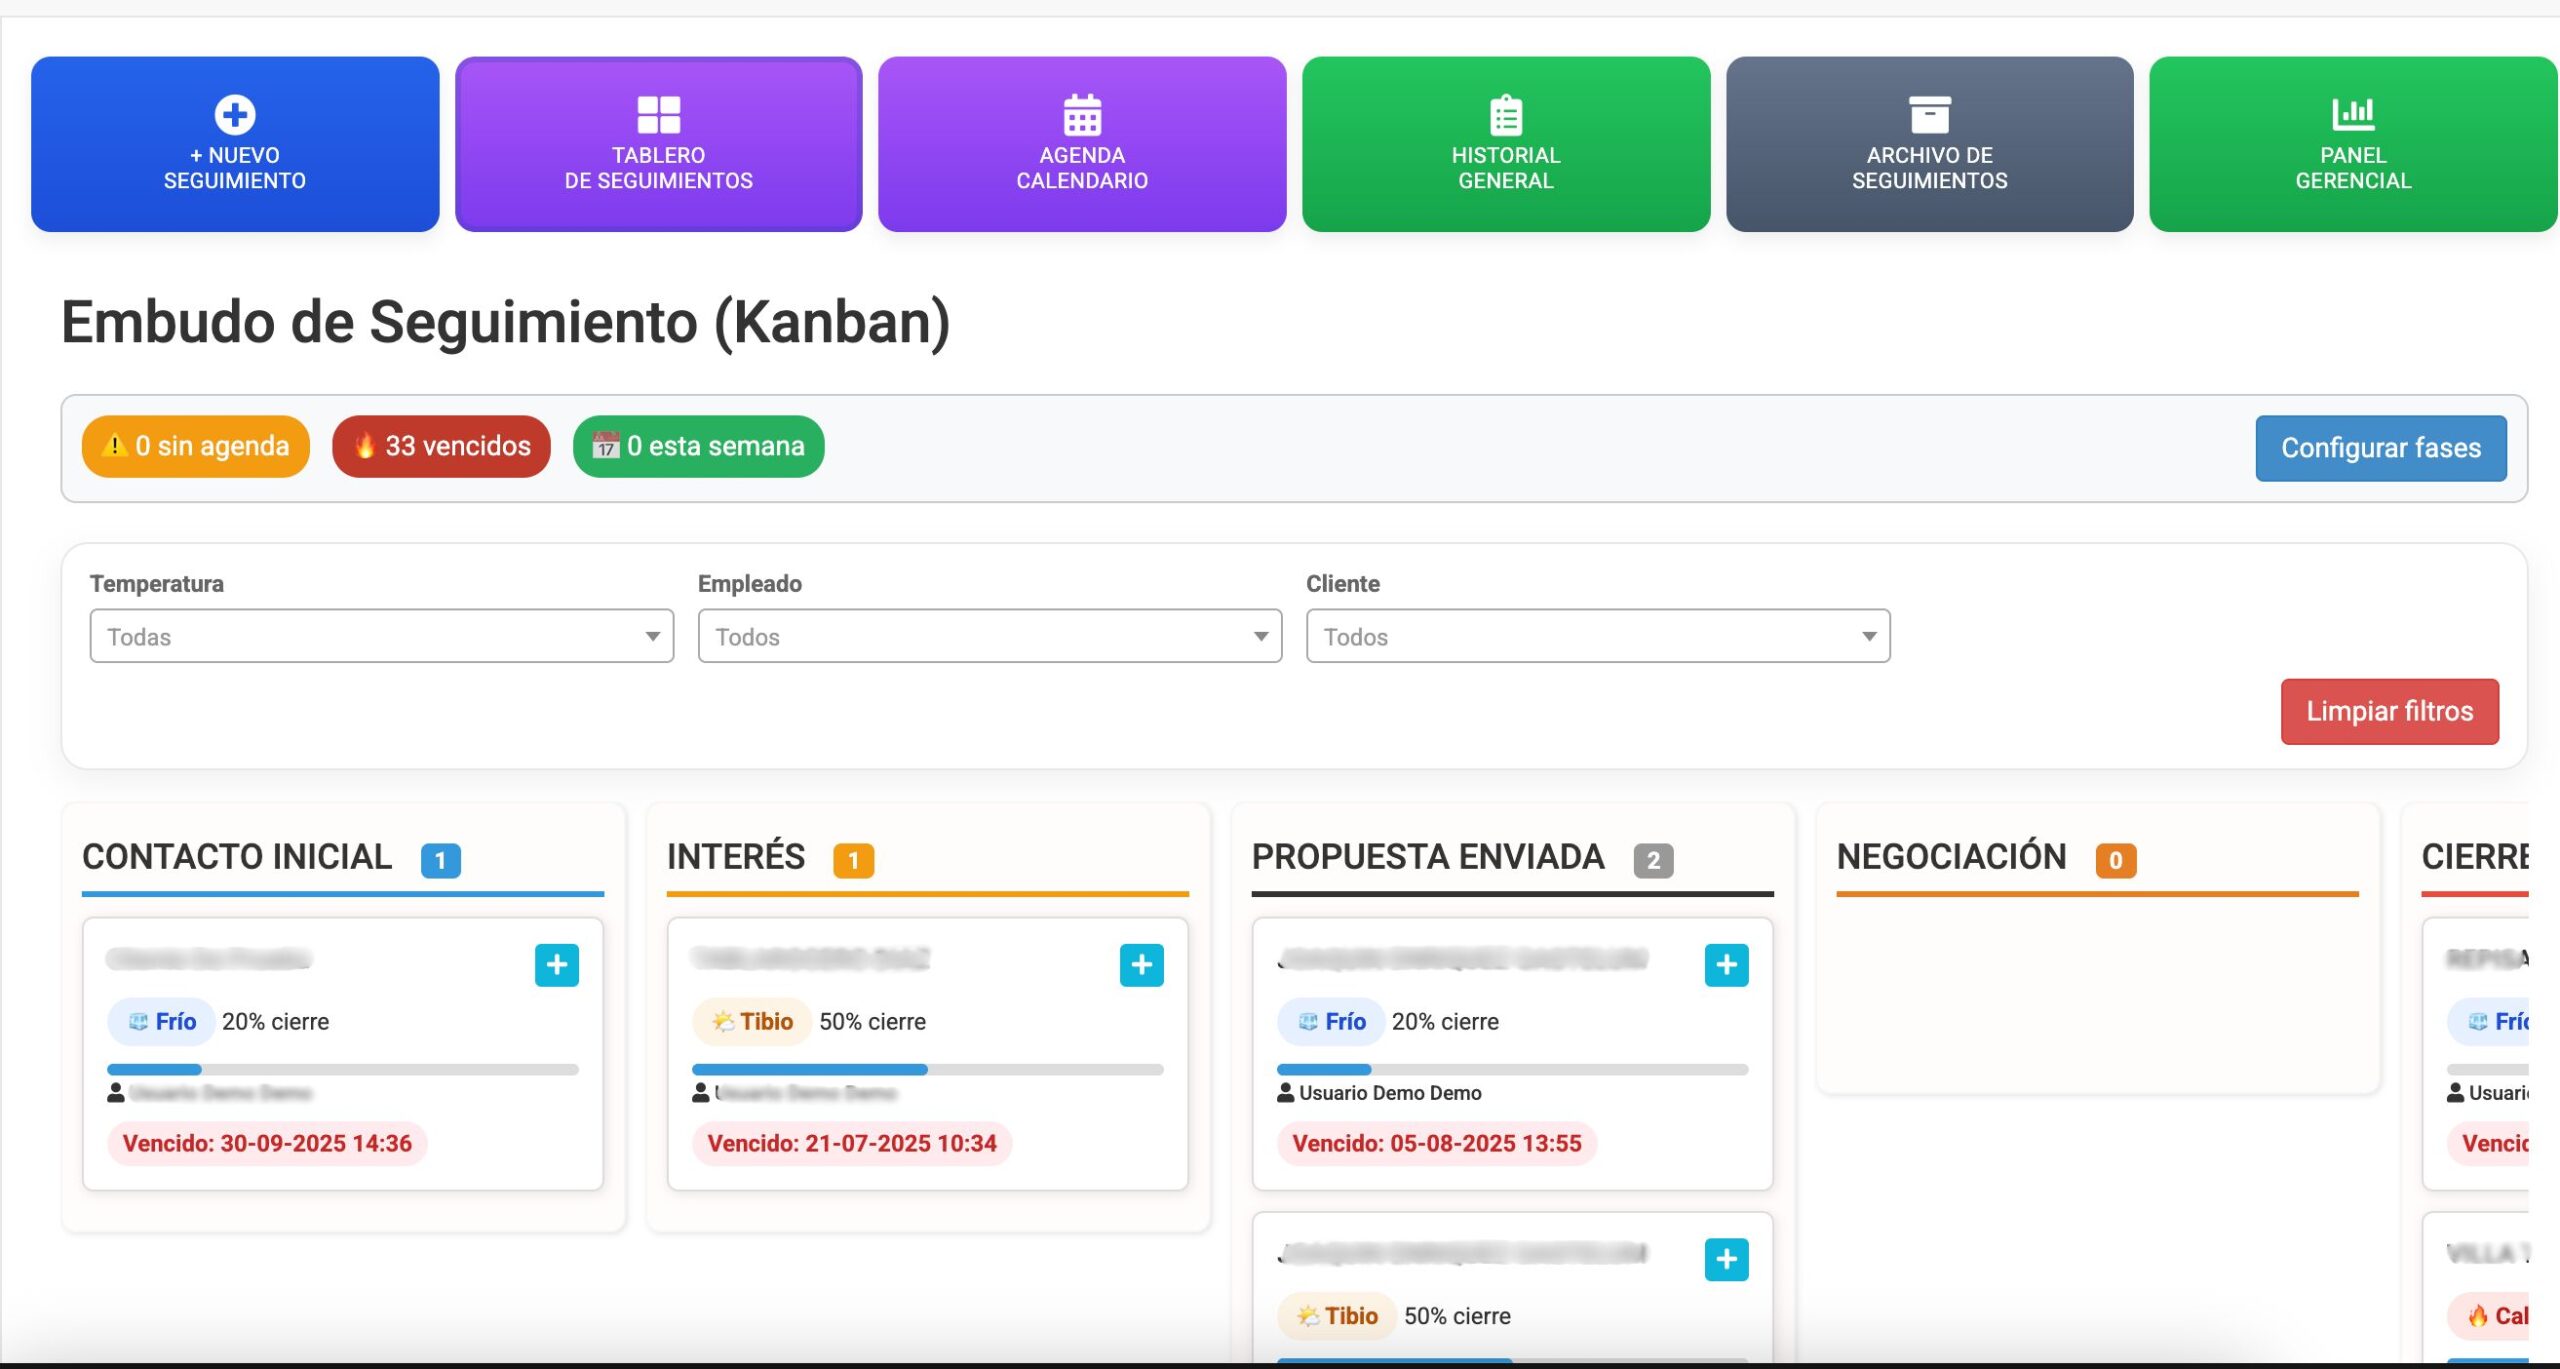Click the Vencido date on the Frío proposal card
The width and height of the screenshot is (2560, 1369).
(1438, 1143)
